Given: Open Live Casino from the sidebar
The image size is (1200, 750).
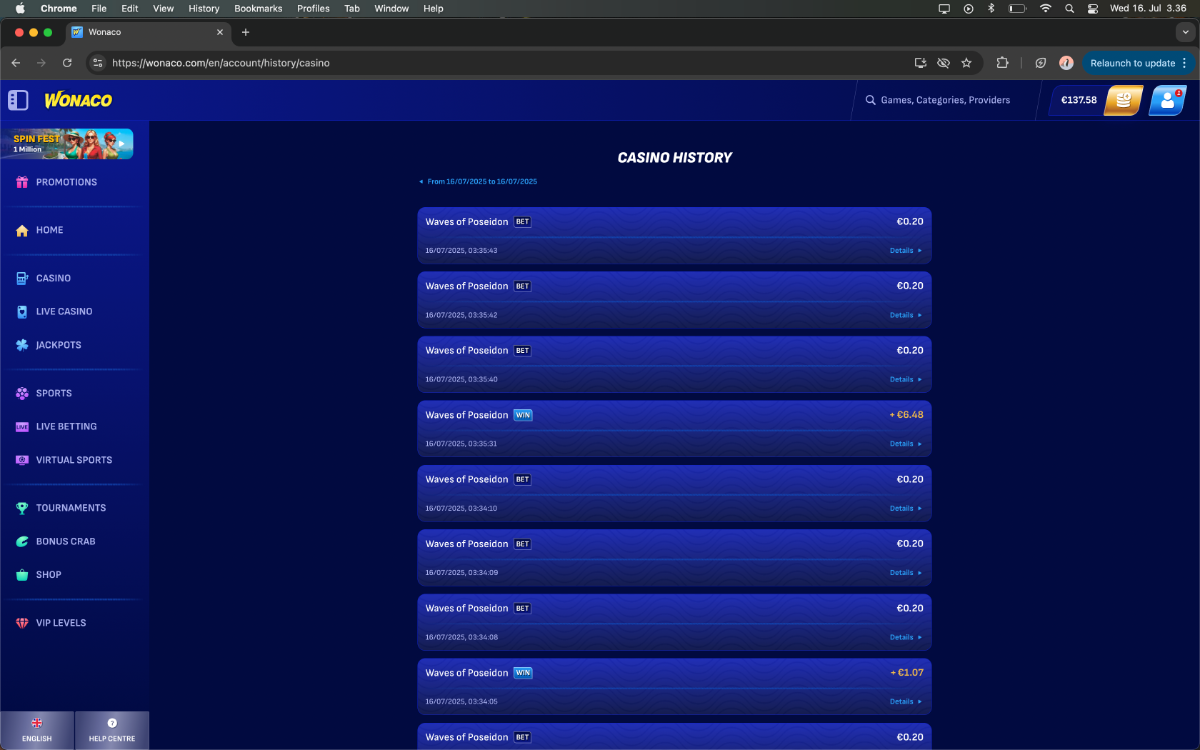Looking at the screenshot, I should (x=64, y=311).
